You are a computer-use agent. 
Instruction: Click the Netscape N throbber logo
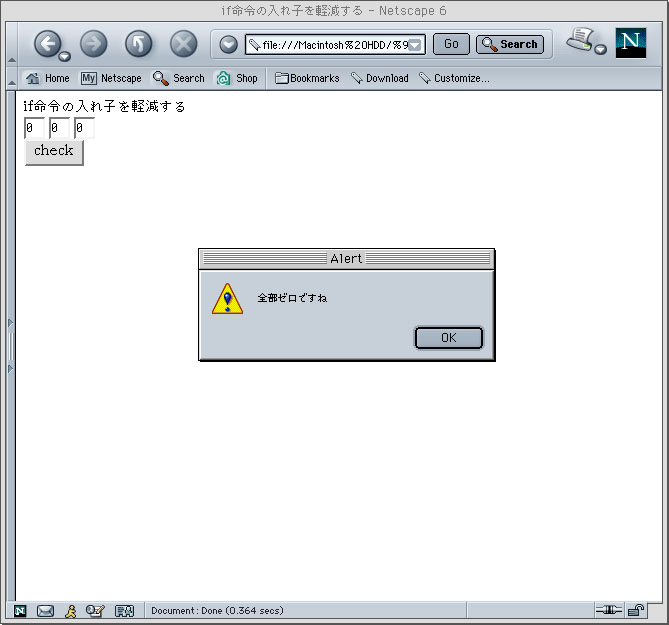(x=631, y=43)
